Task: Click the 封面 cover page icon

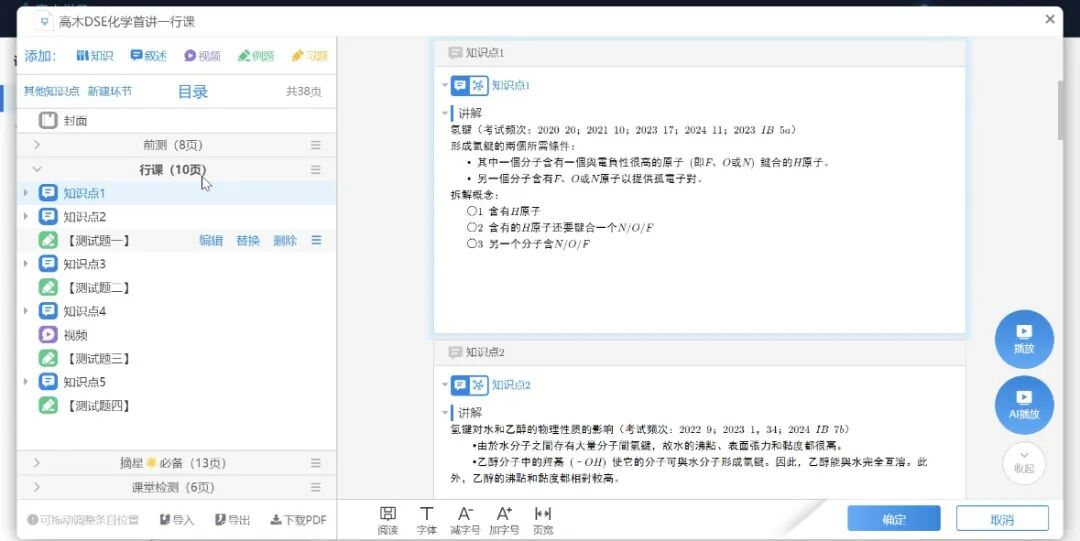Action: (x=48, y=121)
